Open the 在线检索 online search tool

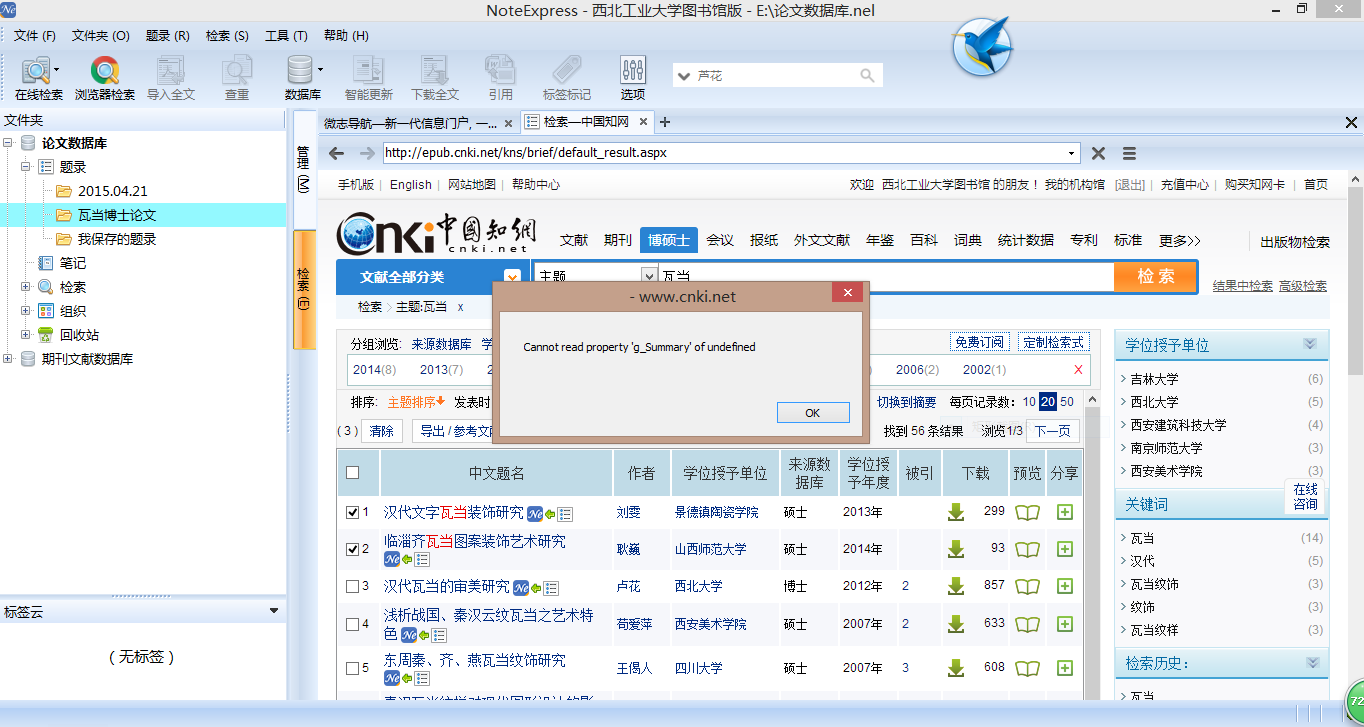[x=38, y=79]
